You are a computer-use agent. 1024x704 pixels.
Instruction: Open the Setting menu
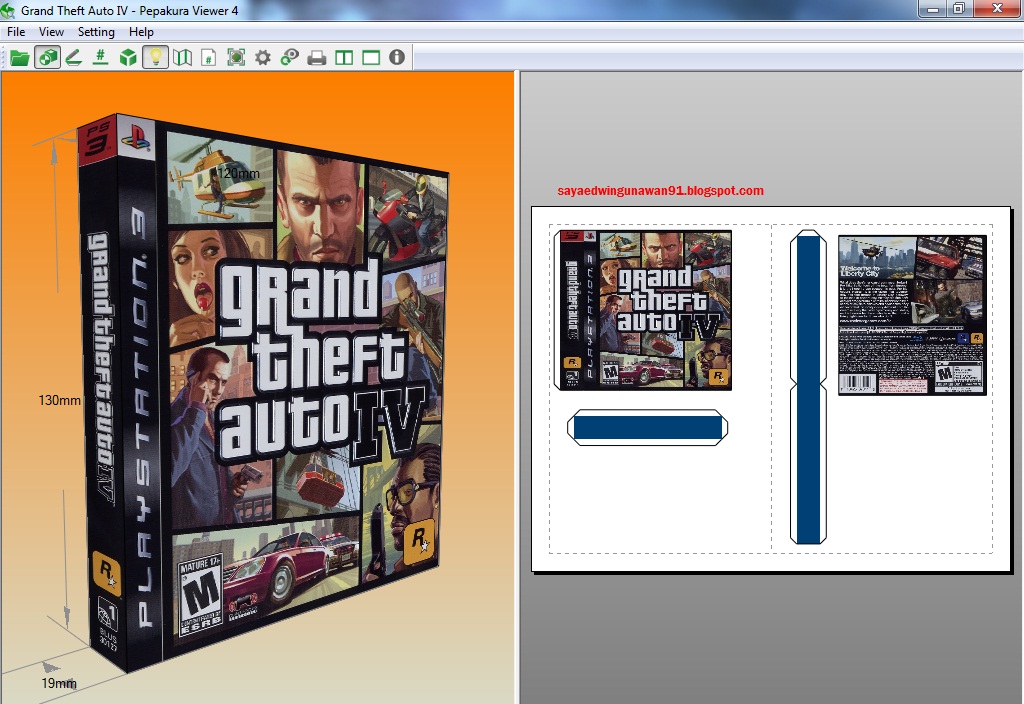(96, 32)
